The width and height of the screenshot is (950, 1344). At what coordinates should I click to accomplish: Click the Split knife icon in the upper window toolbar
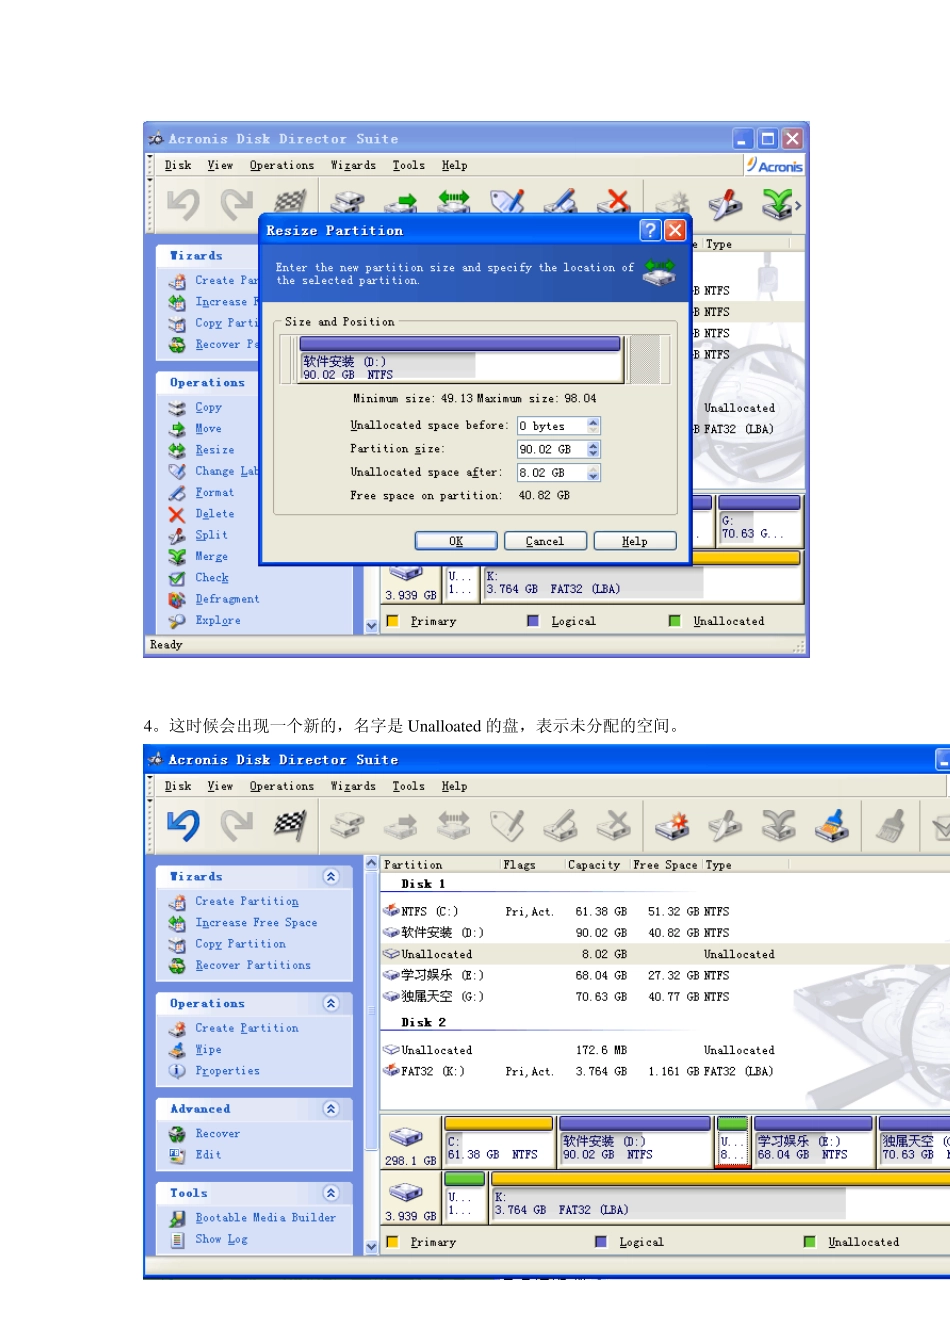pos(725,204)
